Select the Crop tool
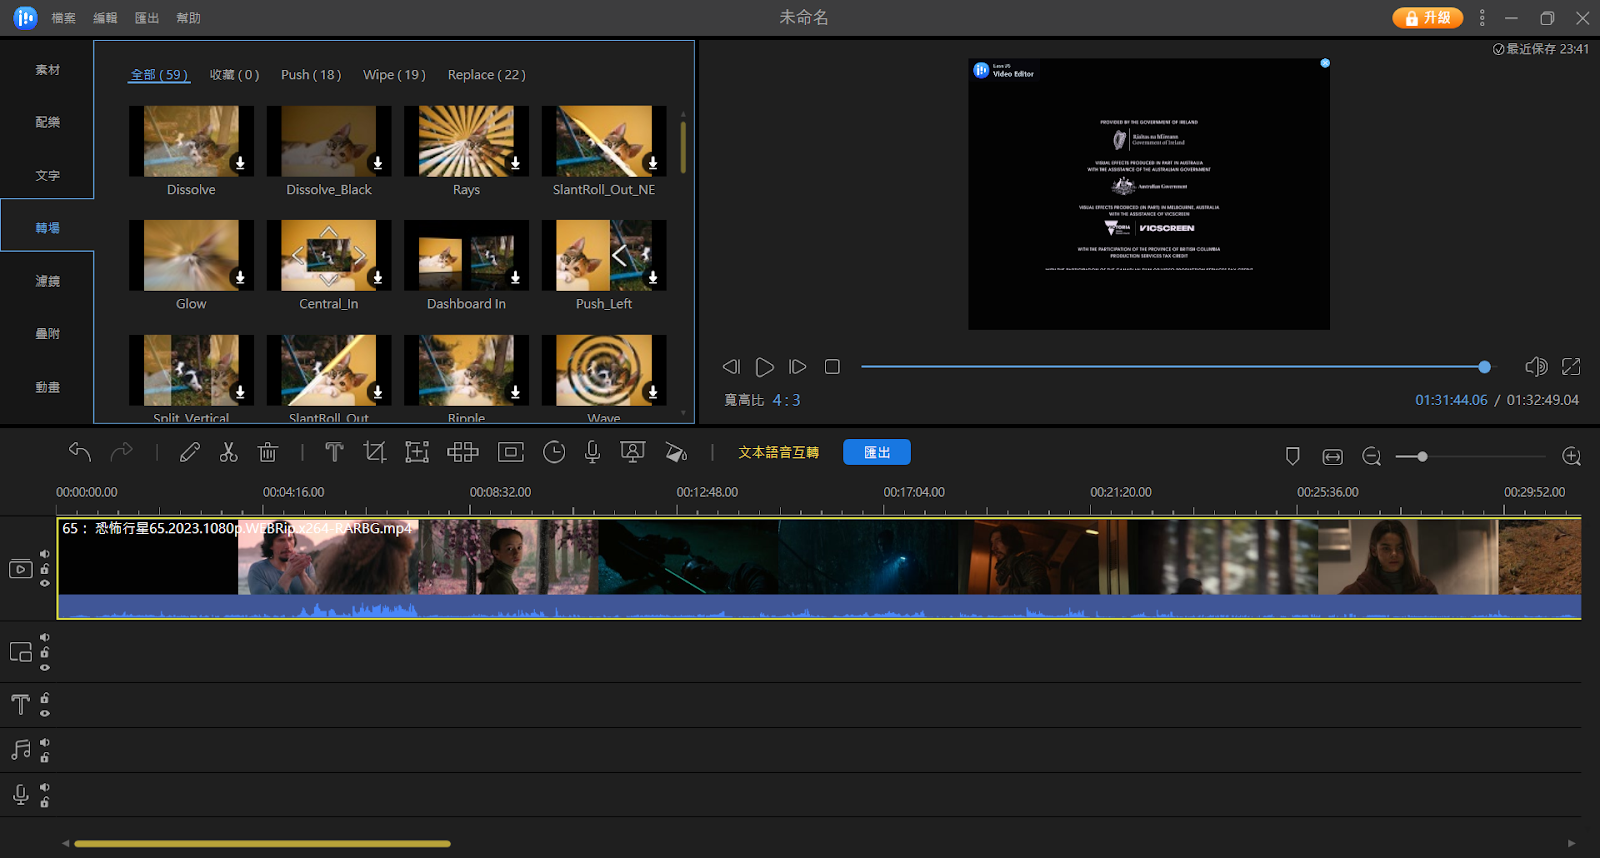The width and height of the screenshot is (1600, 858). (375, 452)
